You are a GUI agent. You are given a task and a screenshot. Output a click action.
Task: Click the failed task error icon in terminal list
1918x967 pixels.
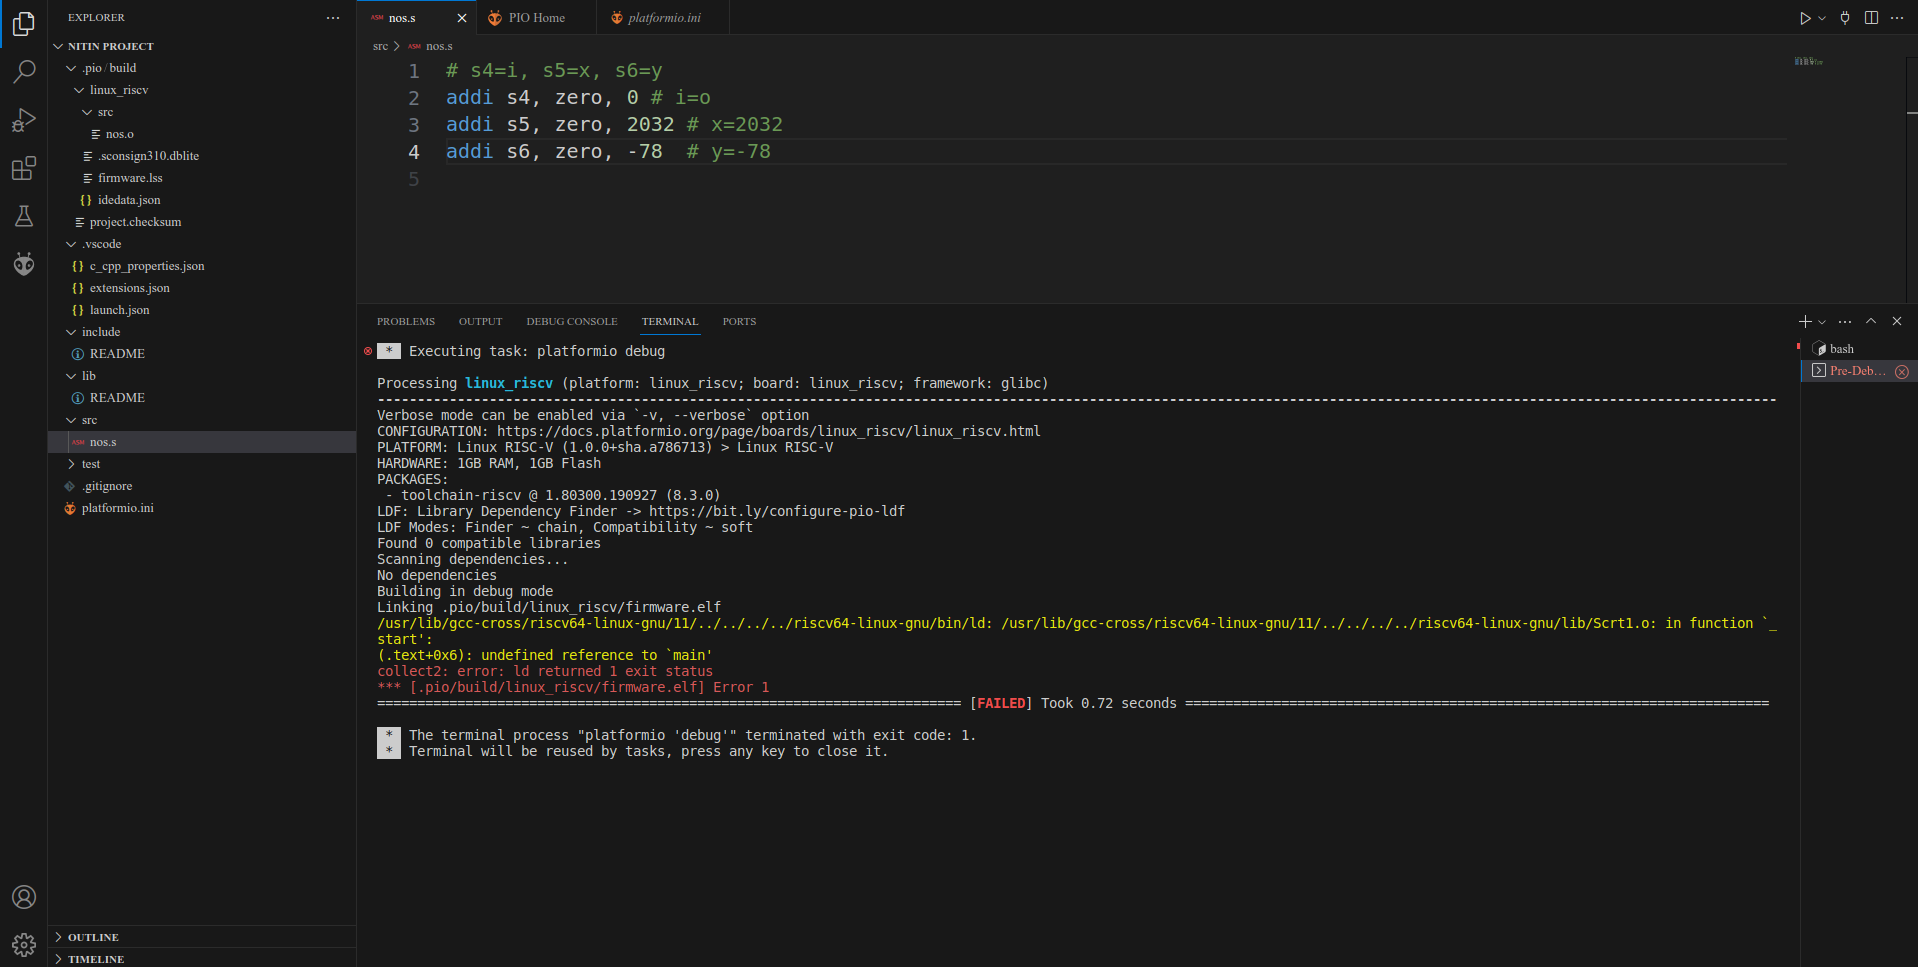[1902, 372]
